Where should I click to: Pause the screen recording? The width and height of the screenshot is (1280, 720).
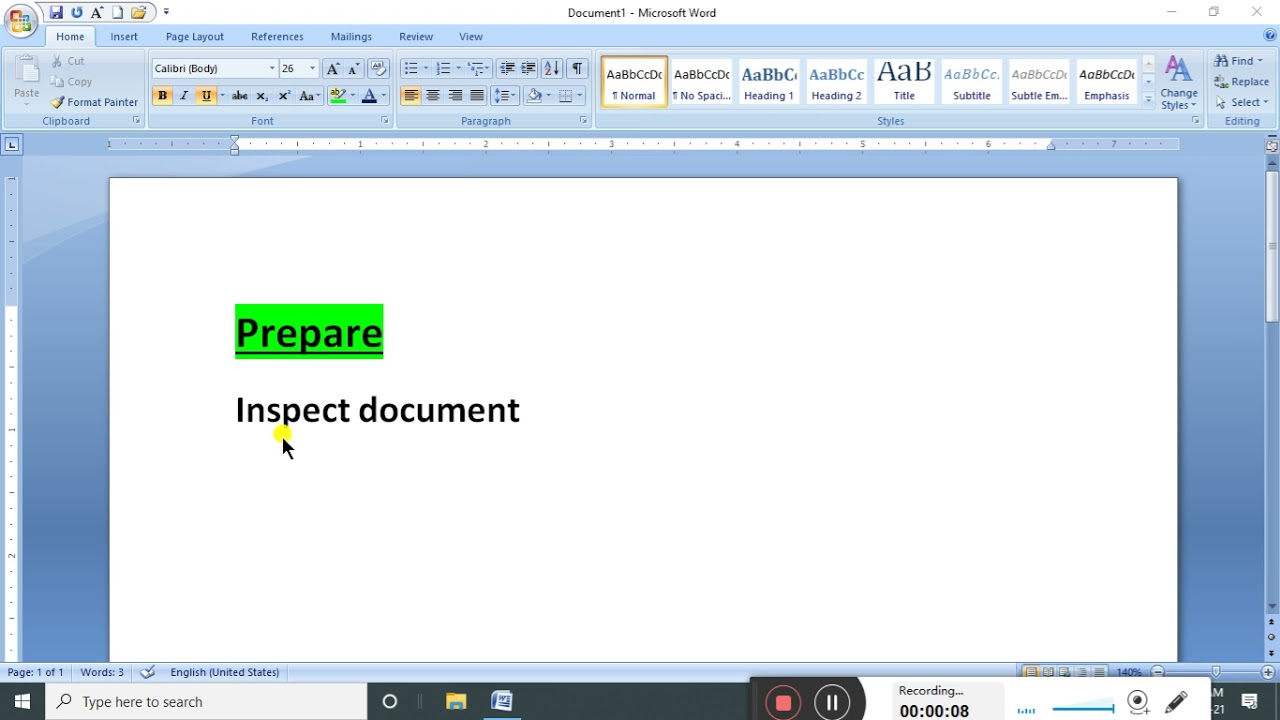tap(832, 703)
